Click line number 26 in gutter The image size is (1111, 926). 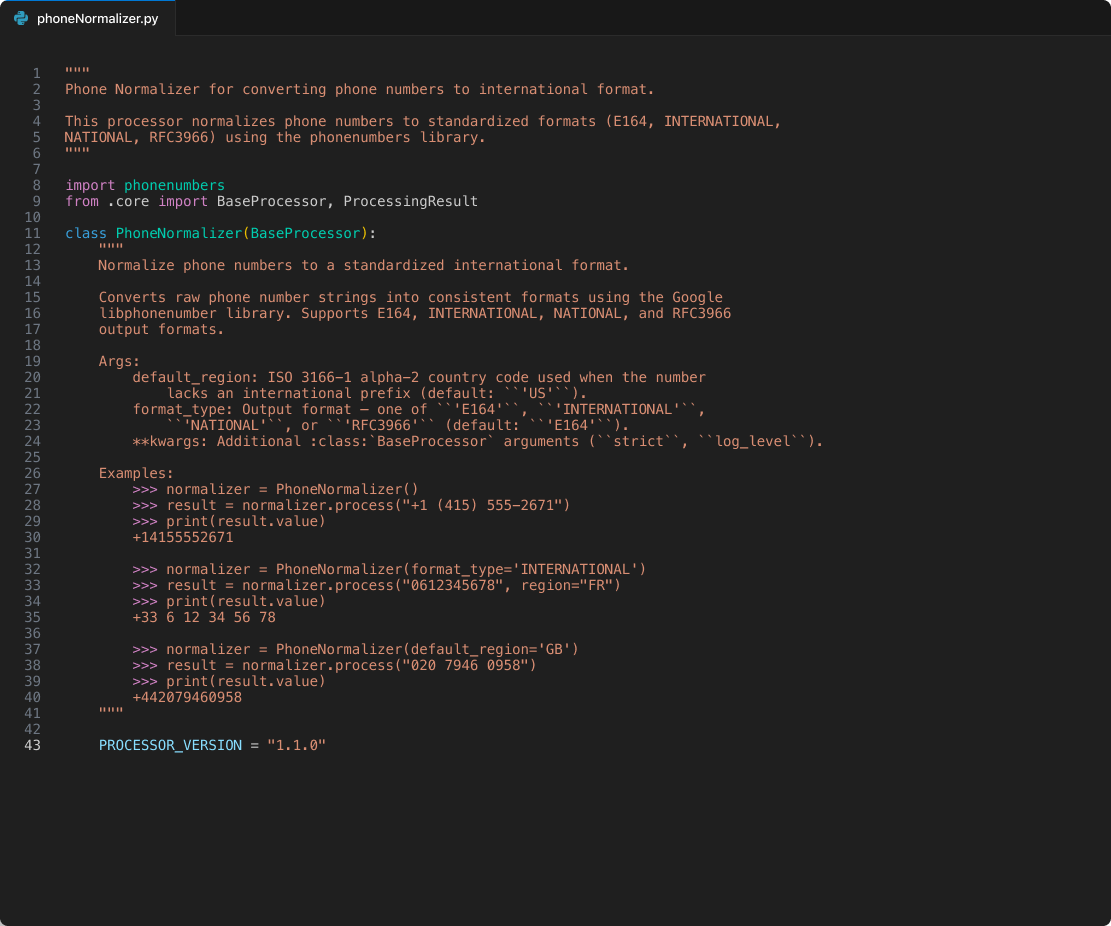click(x=33, y=473)
